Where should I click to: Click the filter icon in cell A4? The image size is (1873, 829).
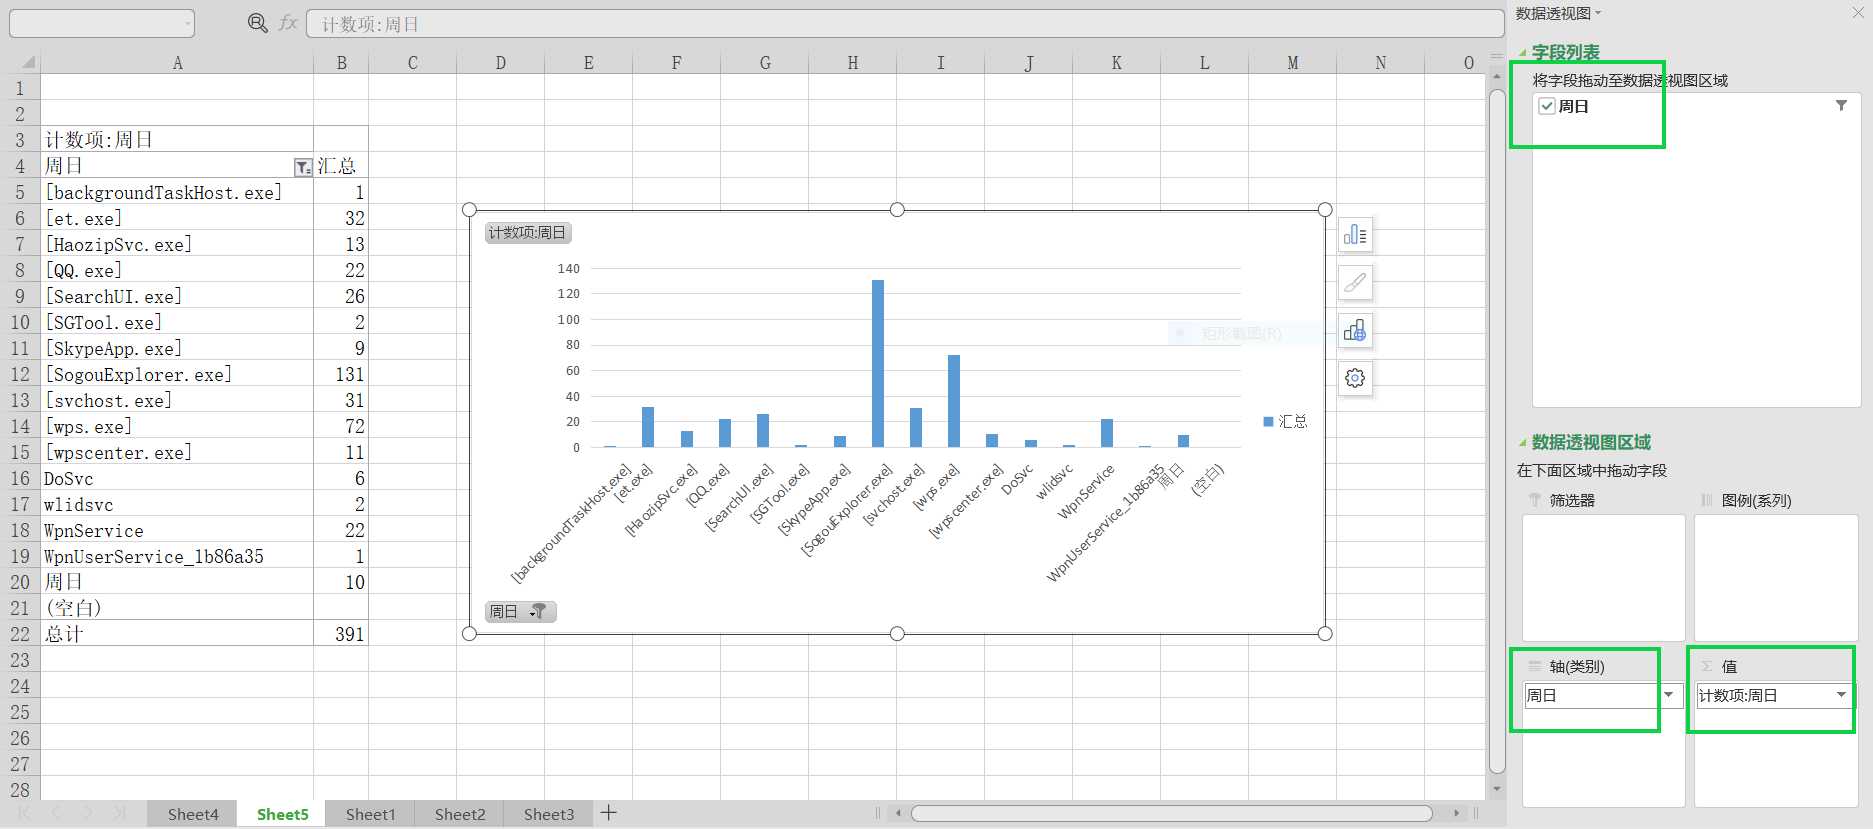302,167
